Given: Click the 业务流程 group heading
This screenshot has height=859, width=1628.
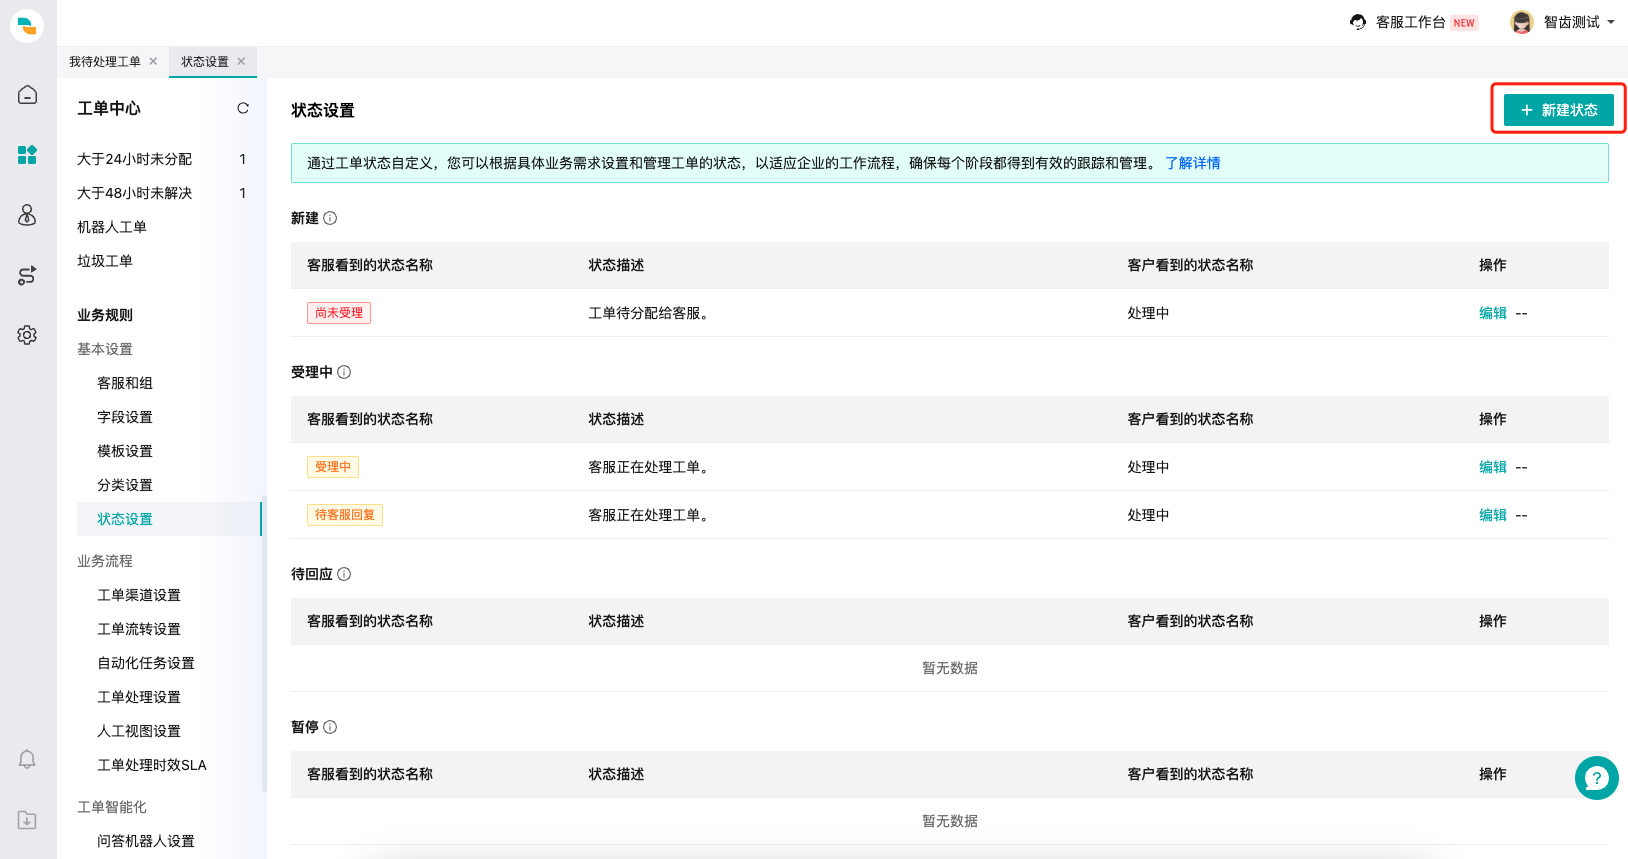Looking at the screenshot, I should tap(105, 561).
